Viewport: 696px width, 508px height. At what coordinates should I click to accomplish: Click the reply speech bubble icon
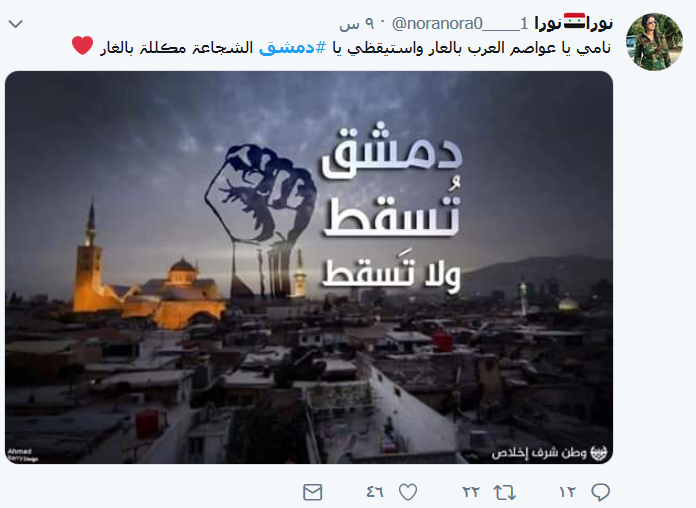coord(601,492)
